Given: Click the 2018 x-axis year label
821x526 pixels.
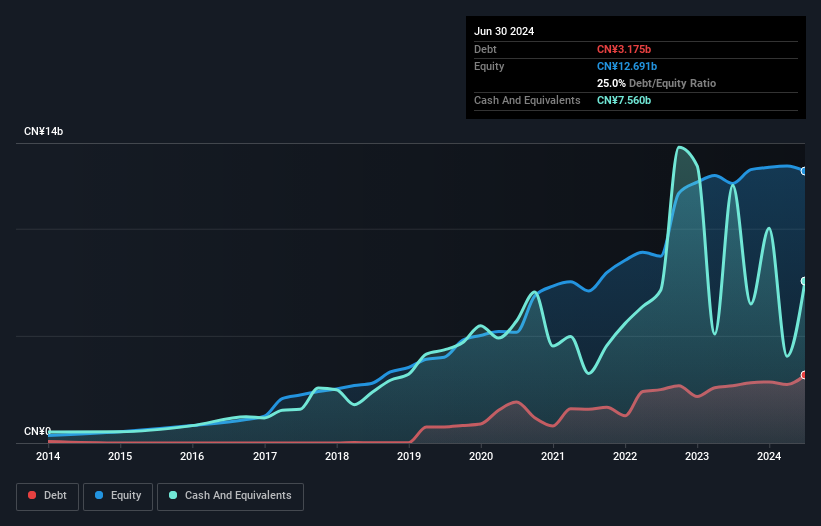Looking at the screenshot, I should coord(337,456).
